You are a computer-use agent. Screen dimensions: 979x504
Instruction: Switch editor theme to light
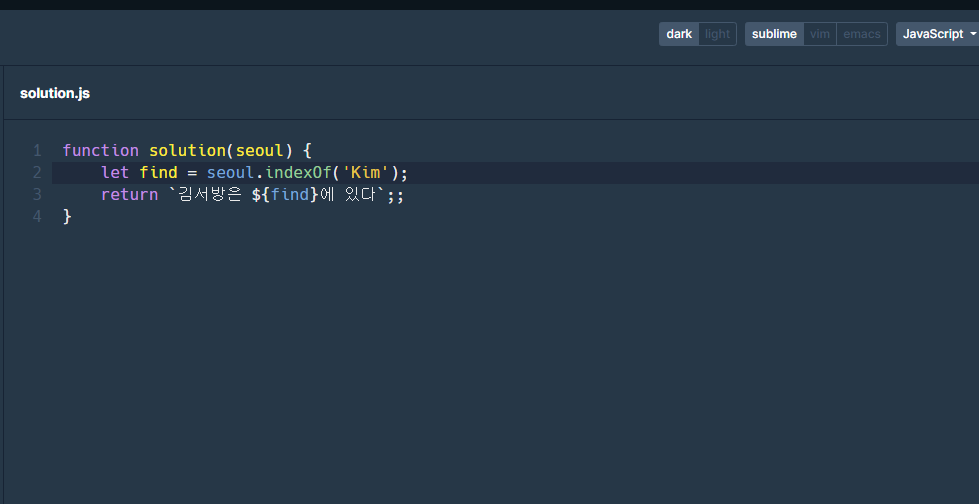[x=717, y=34]
